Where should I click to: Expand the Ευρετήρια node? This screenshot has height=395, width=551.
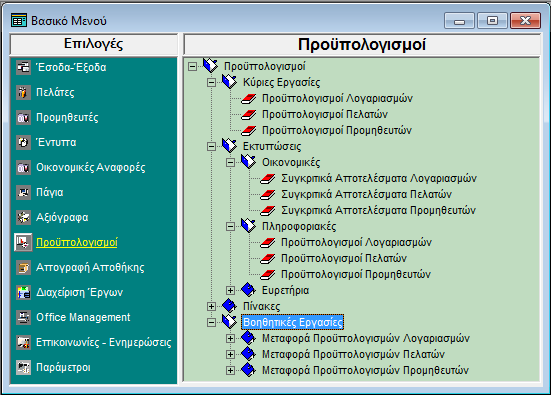(230, 290)
